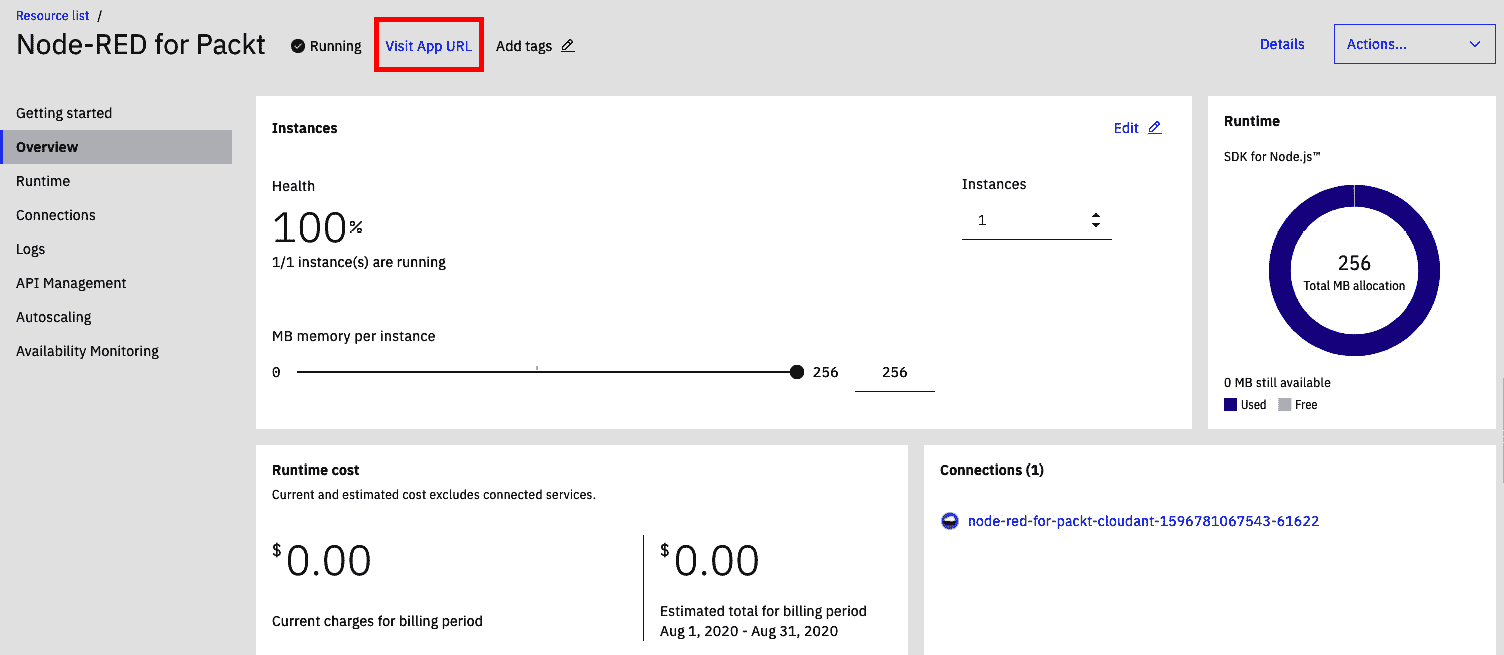Click '0 MB still available' text
The width and height of the screenshot is (1504, 655).
1277,383
